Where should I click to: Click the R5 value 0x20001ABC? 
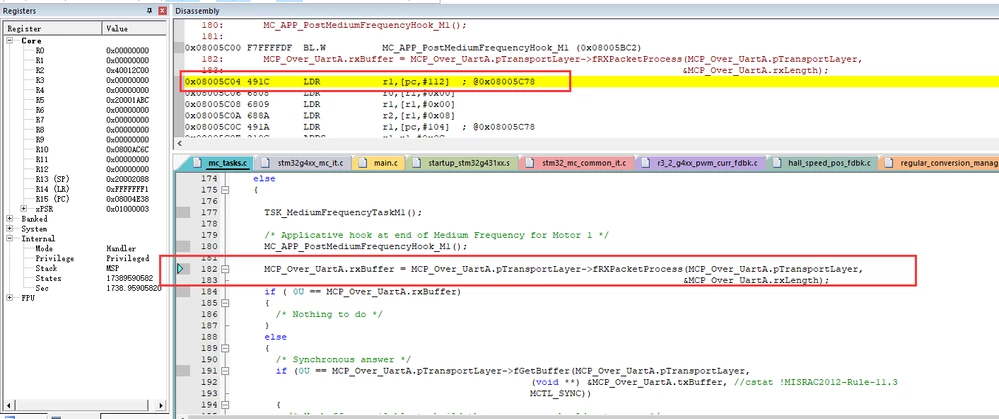(127, 100)
